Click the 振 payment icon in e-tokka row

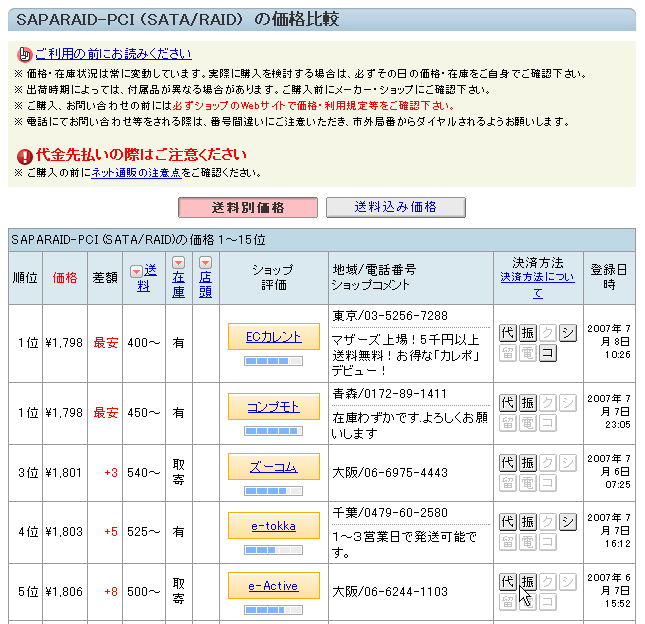click(x=528, y=522)
